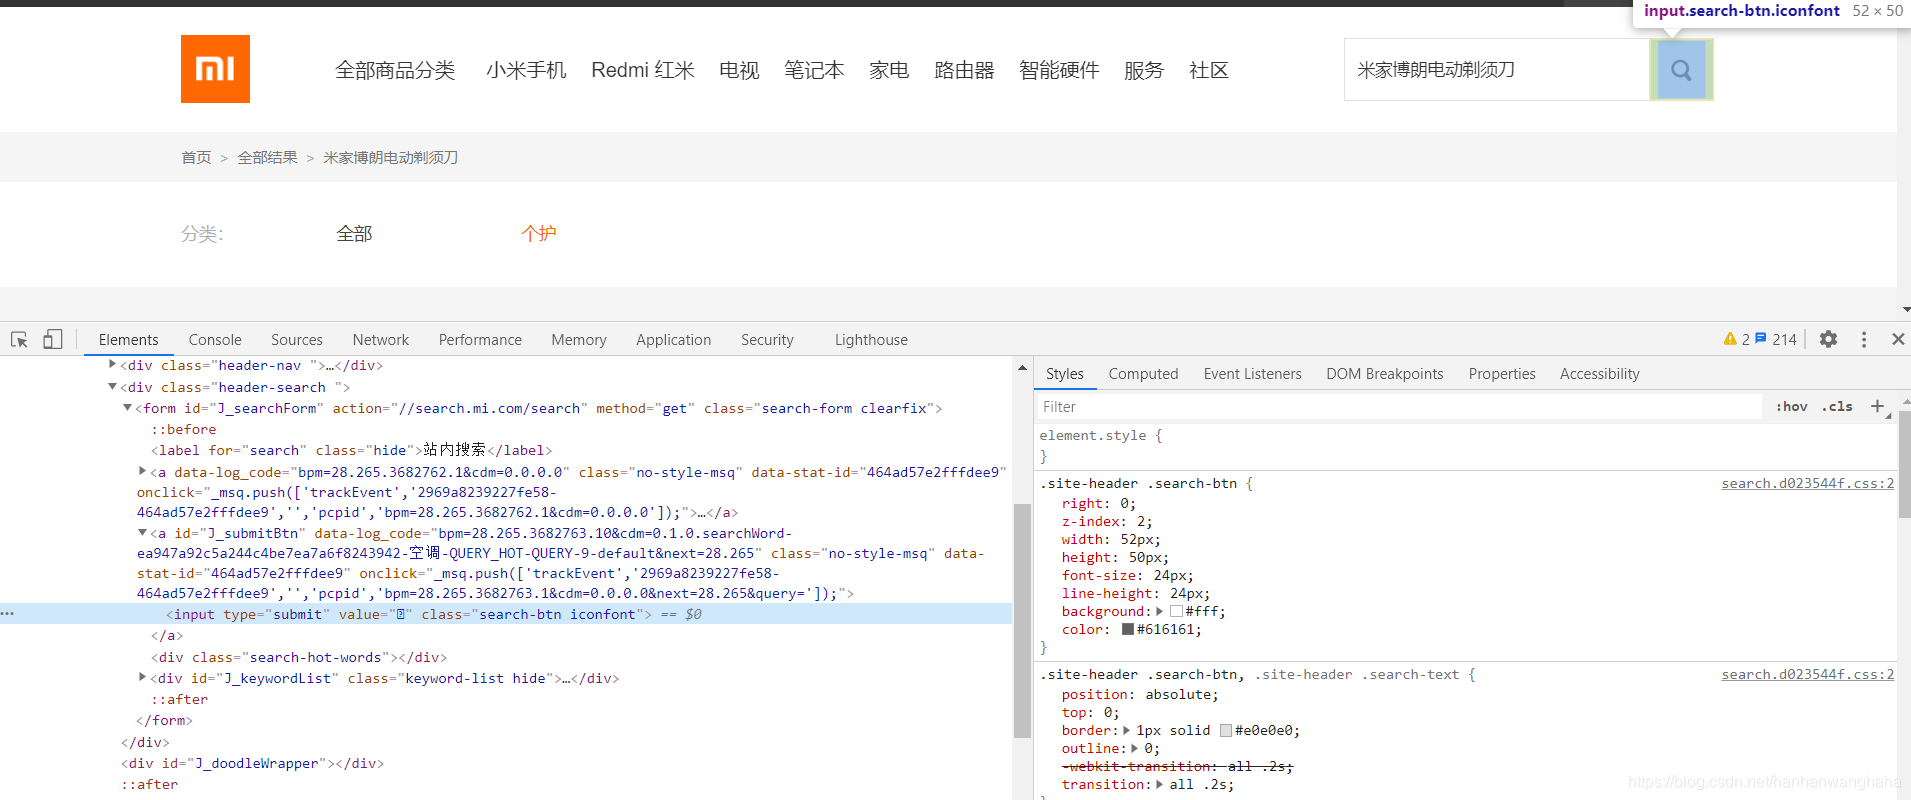Click the magnifier search button
This screenshot has height=800, width=1911.
1681,70
